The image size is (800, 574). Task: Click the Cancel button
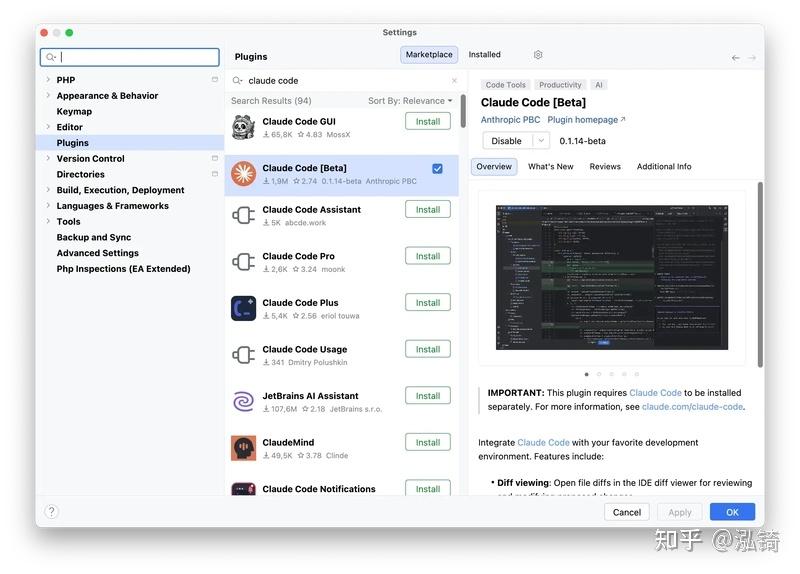point(627,512)
